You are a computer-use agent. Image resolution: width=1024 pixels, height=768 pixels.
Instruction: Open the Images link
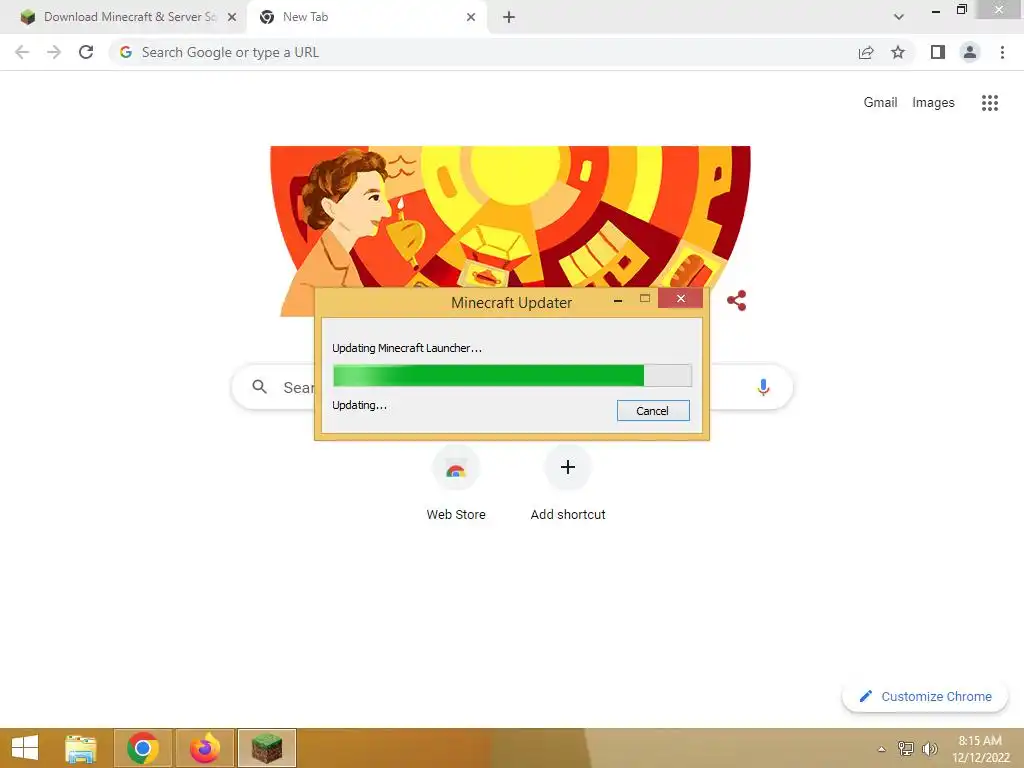tap(933, 103)
